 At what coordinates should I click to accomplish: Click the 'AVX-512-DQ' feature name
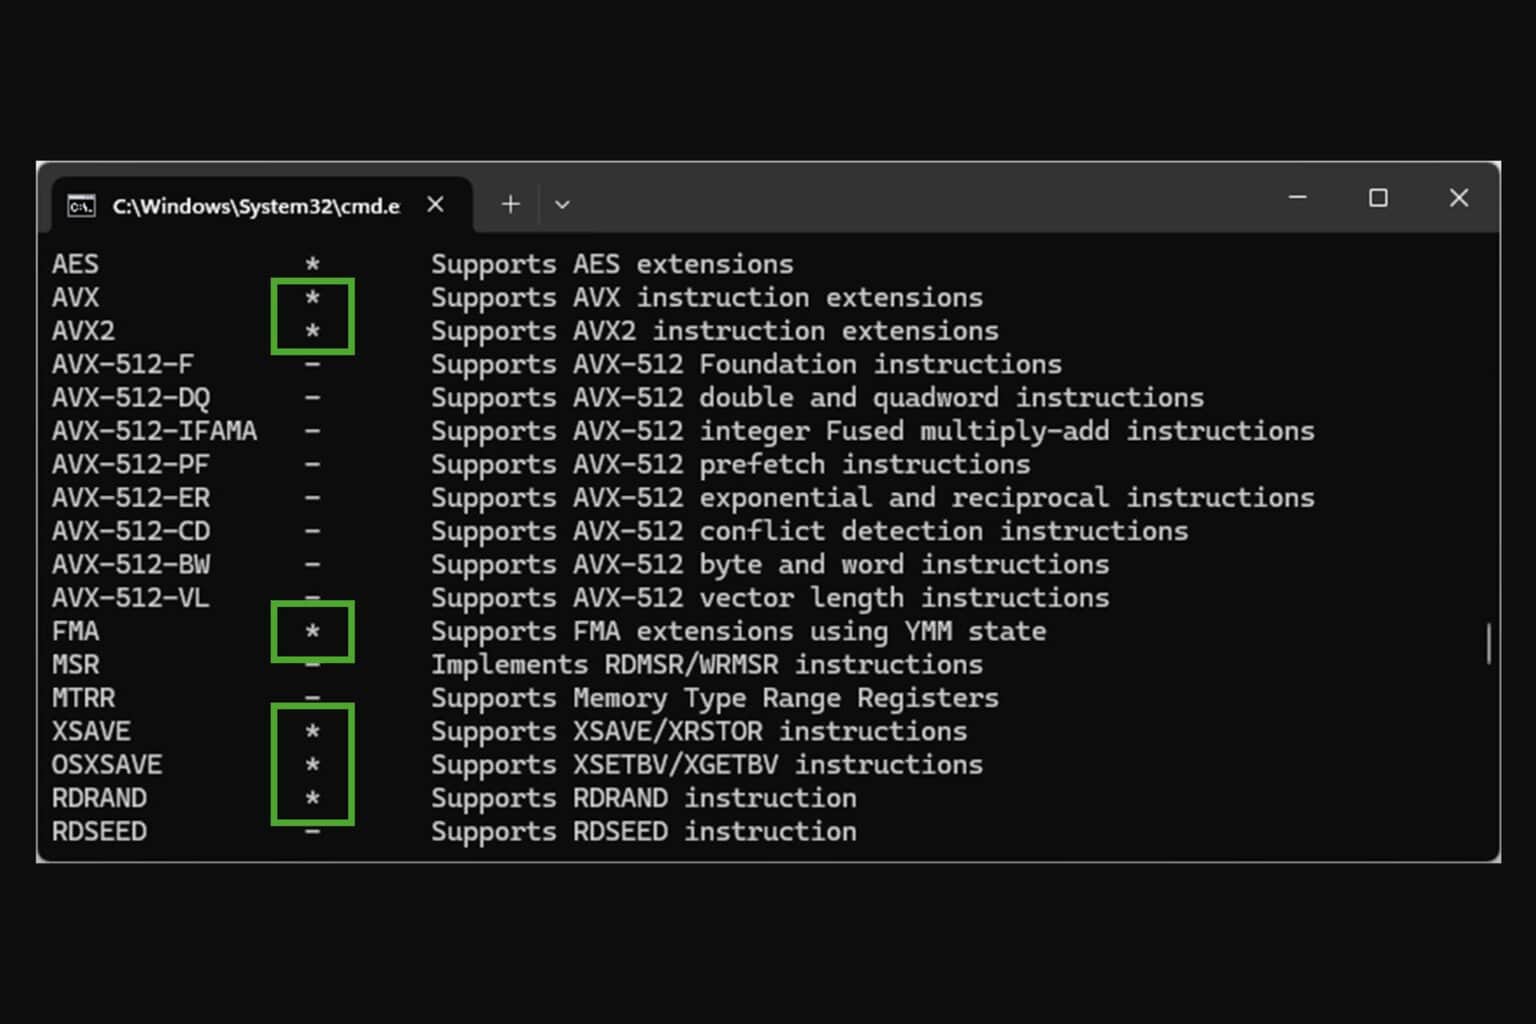tap(131, 398)
